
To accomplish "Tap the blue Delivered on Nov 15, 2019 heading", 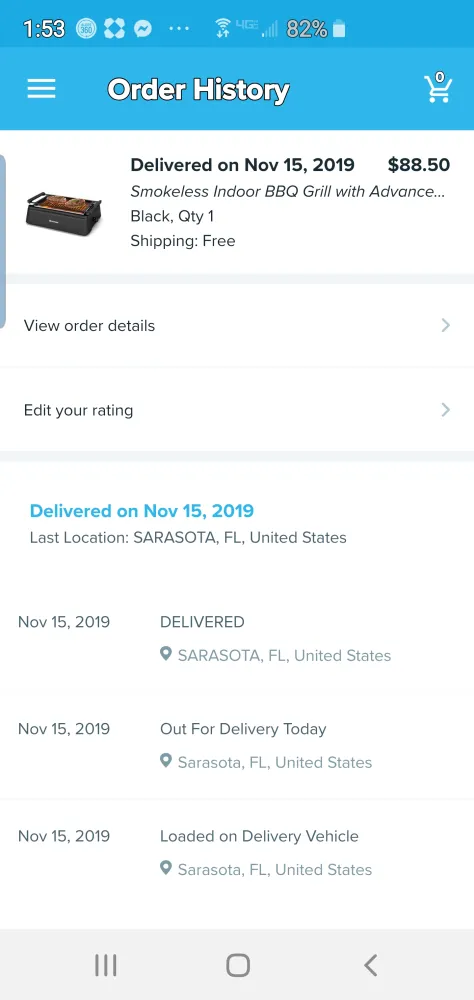I will 142,511.
